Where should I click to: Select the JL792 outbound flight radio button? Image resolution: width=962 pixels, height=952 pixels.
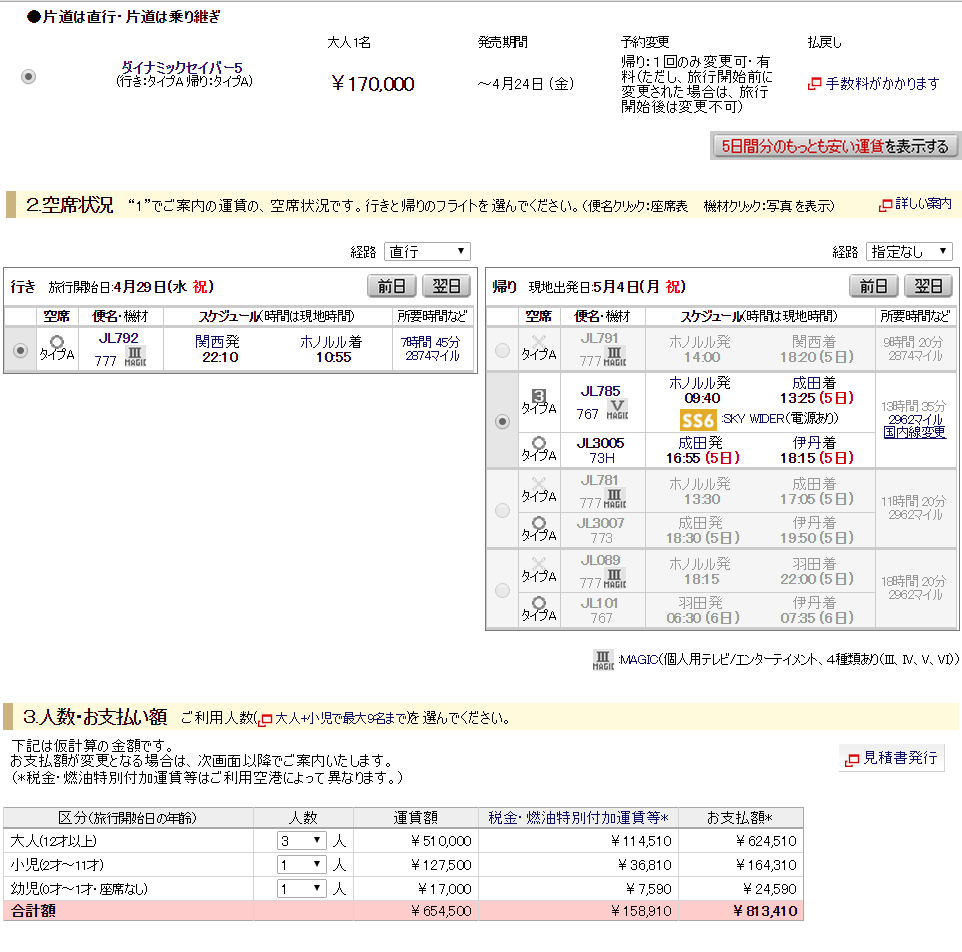[20, 350]
